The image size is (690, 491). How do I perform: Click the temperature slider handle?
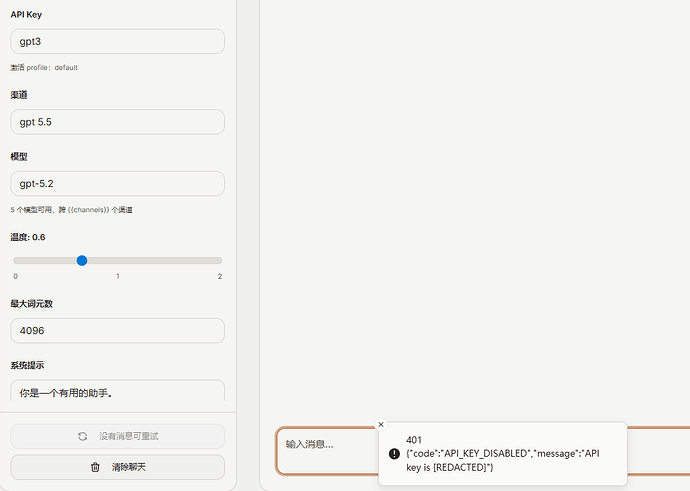[82, 260]
